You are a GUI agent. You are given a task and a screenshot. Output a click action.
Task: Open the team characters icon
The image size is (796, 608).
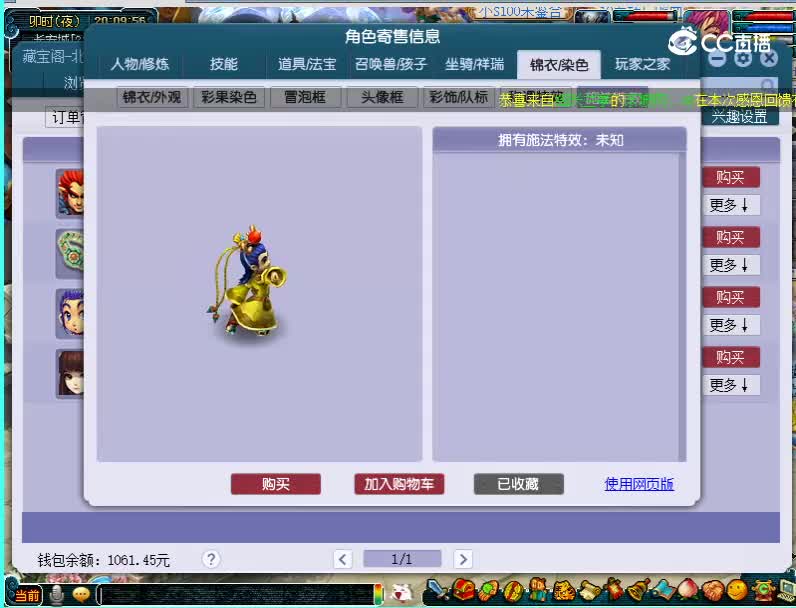[x=538, y=590]
